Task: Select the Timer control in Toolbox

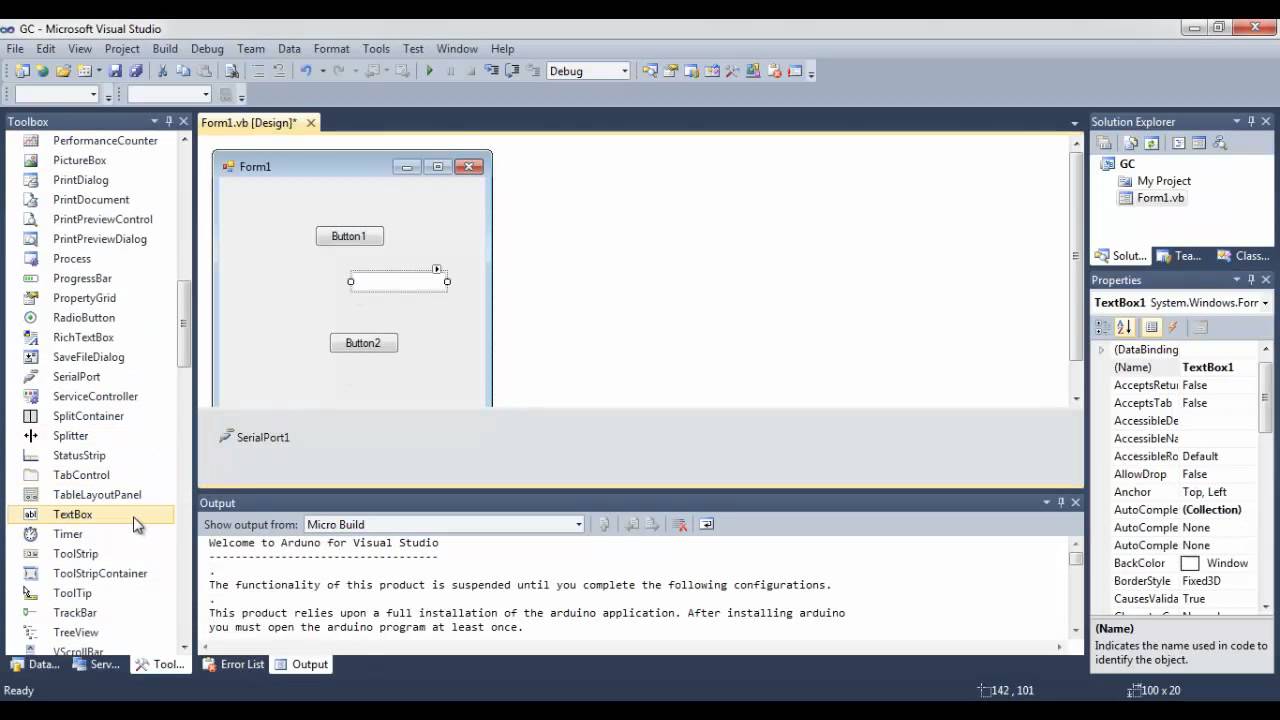Action: click(x=68, y=534)
